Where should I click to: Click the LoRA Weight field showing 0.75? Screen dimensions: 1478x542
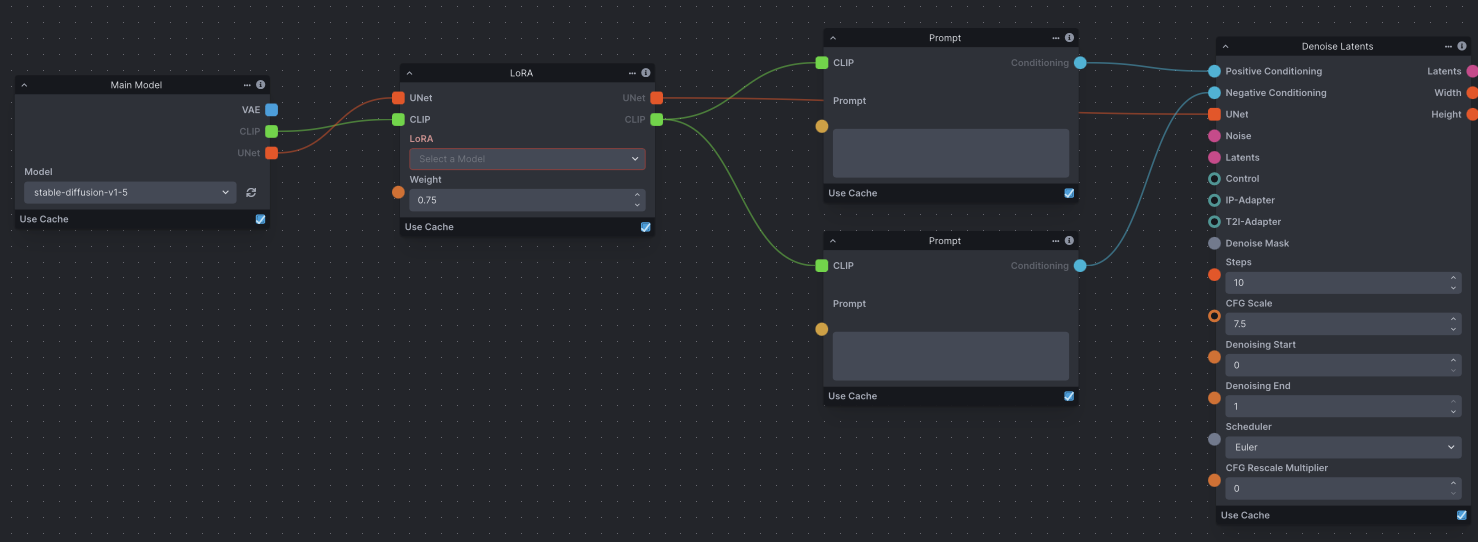[520, 200]
